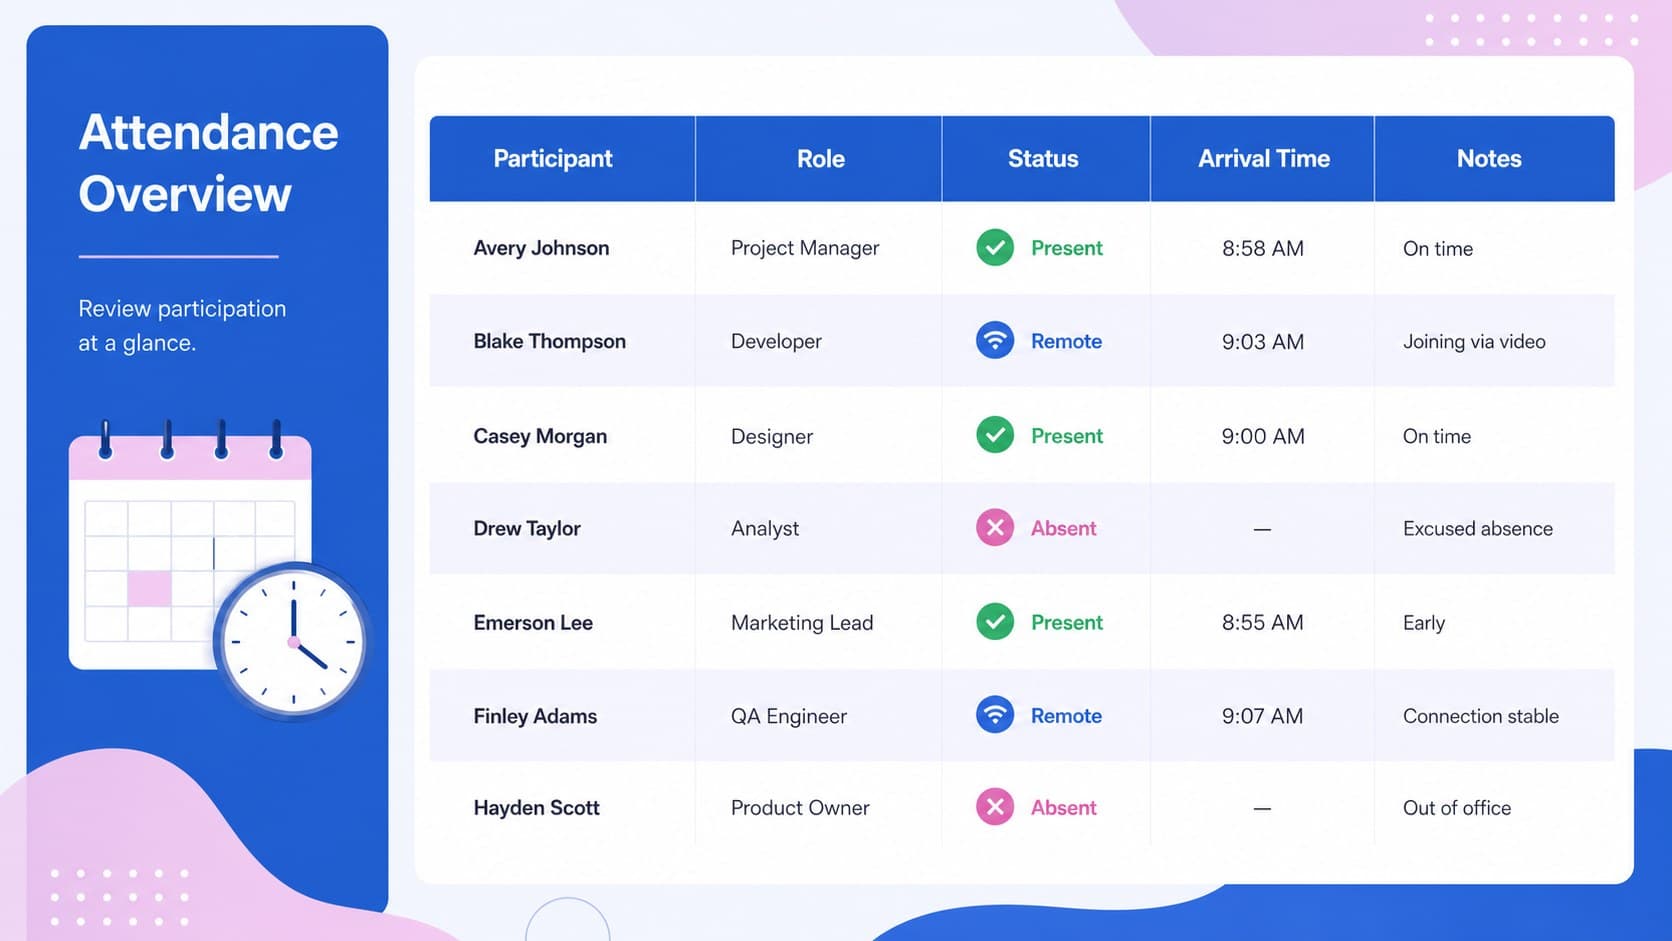The image size is (1672, 941).
Task: Click the 9:00 AM arrival time
Action: (1263, 436)
